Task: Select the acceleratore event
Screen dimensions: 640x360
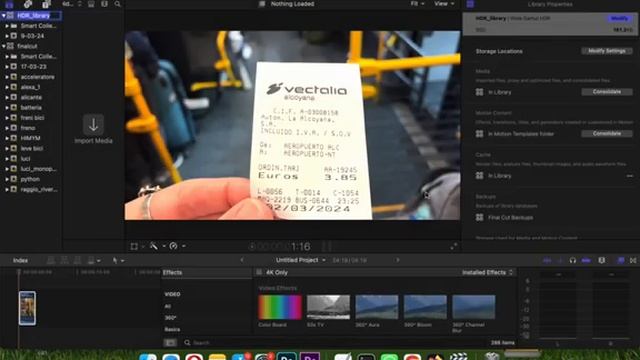Action: point(38,77)
